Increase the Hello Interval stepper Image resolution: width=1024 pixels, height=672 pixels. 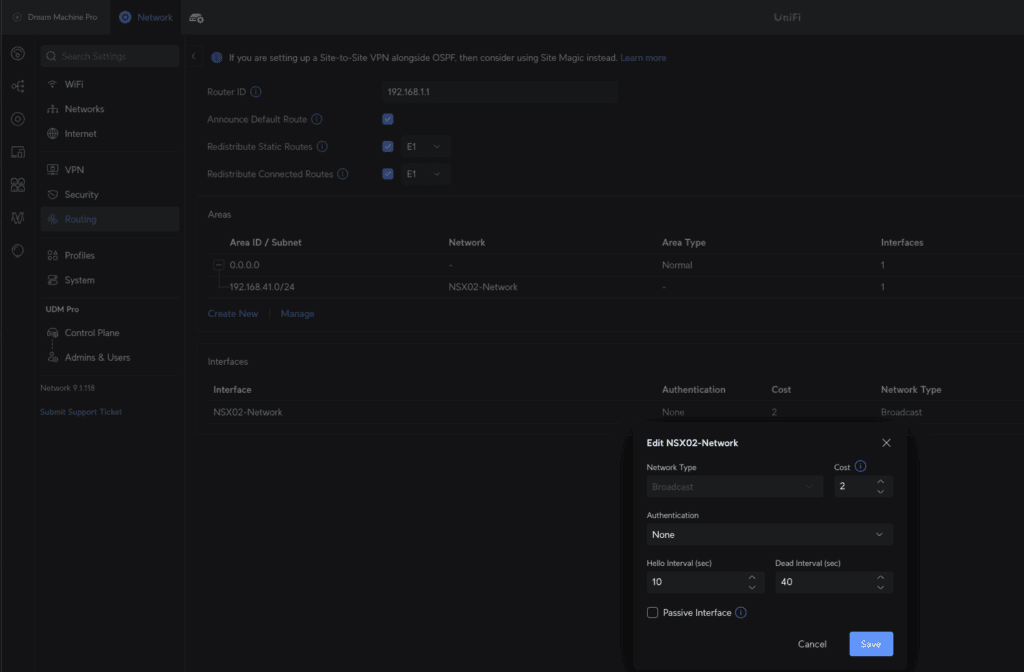click(752, 577)
